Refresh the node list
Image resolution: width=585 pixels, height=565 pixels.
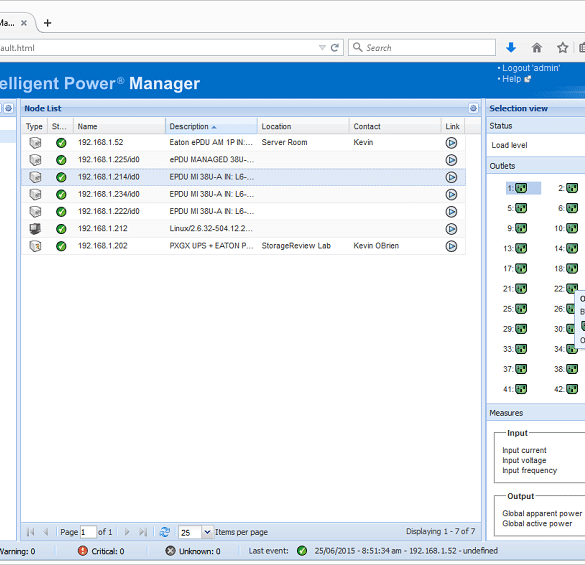(x=165, y=532)
